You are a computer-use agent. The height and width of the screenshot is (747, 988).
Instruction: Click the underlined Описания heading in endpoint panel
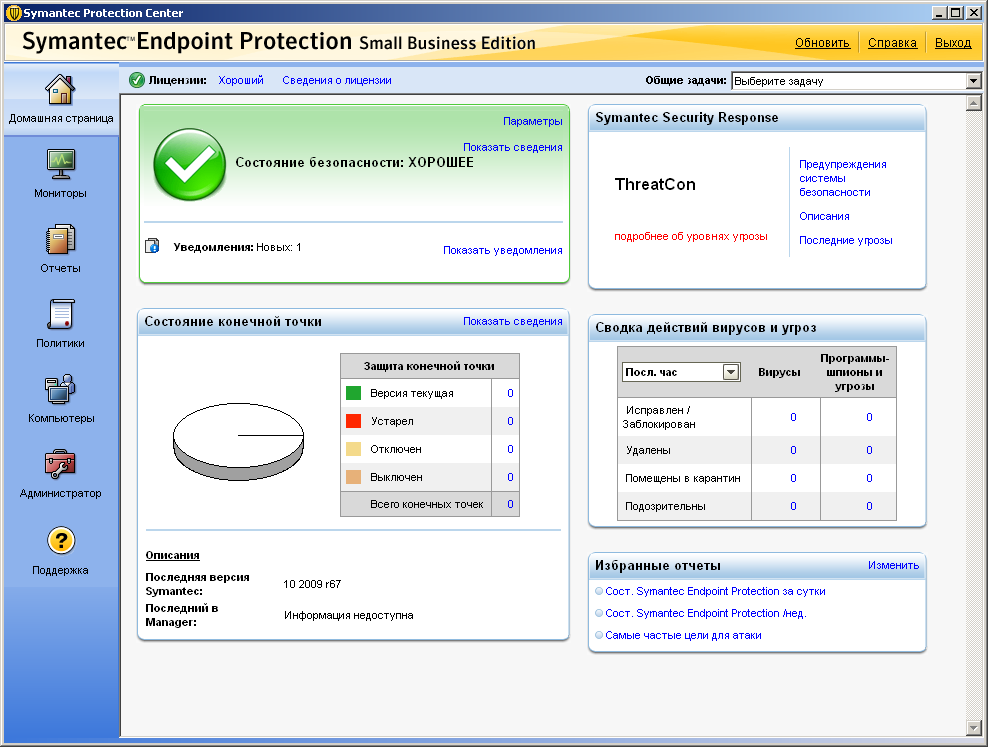(172, 555)
